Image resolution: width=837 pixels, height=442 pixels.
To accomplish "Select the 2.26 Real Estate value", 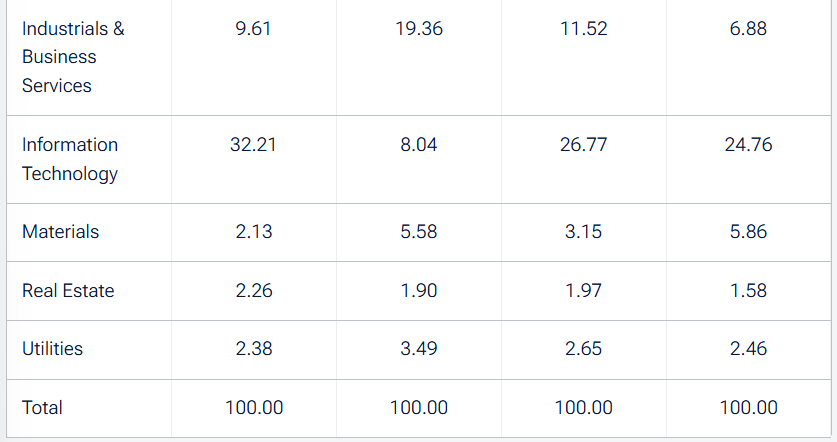I will click(x=254, y=291).
